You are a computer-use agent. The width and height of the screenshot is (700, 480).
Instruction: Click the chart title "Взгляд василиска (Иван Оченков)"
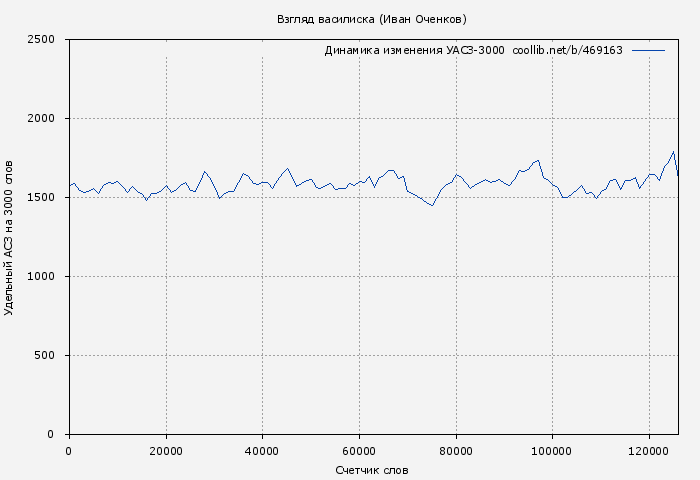coord(371,19)
